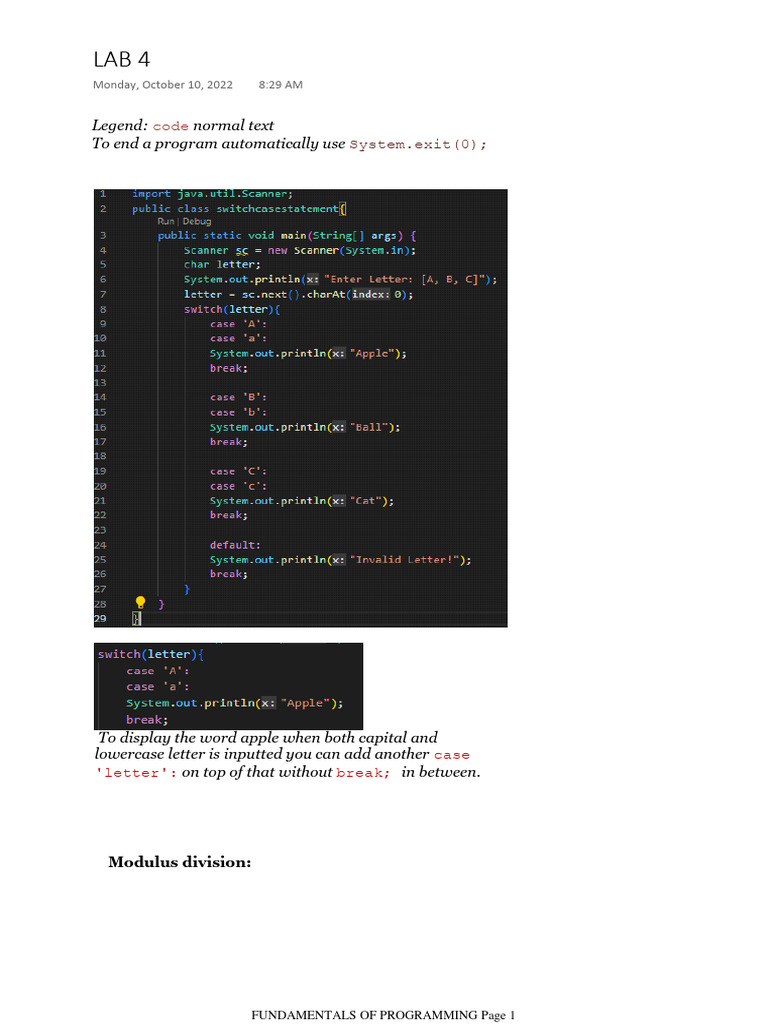The image size is (768, 1024).
Task: Click the red 'case' word in the paragraph
Action: point(452,756)
